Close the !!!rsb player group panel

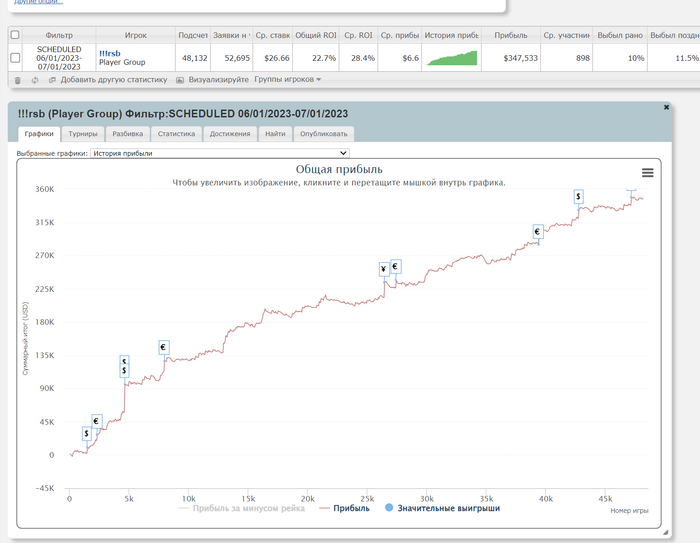tap(666, 107)
